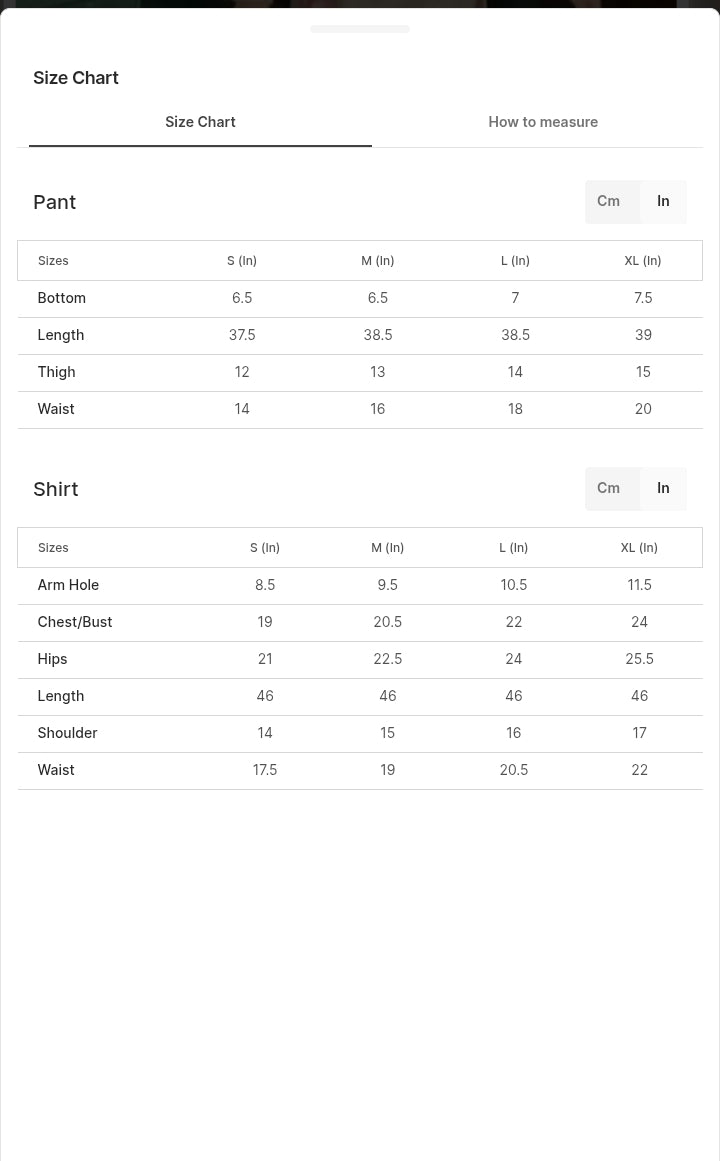Switch to the How to measure tab
Viewport: 720px width, 1161px height.
(543, 122)
